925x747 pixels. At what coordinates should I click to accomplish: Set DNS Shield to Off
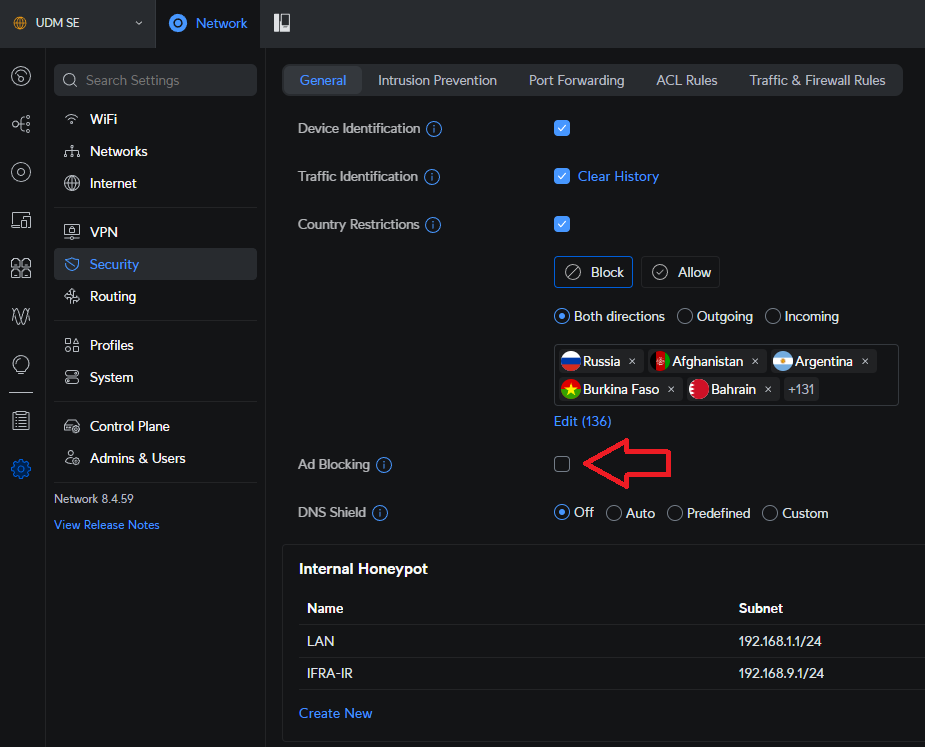coord(562,512)
